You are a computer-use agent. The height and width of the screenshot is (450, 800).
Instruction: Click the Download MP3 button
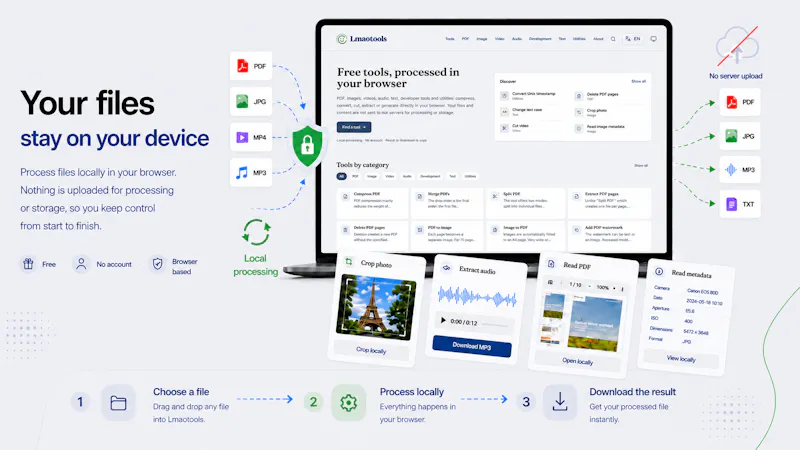point(472,346)
